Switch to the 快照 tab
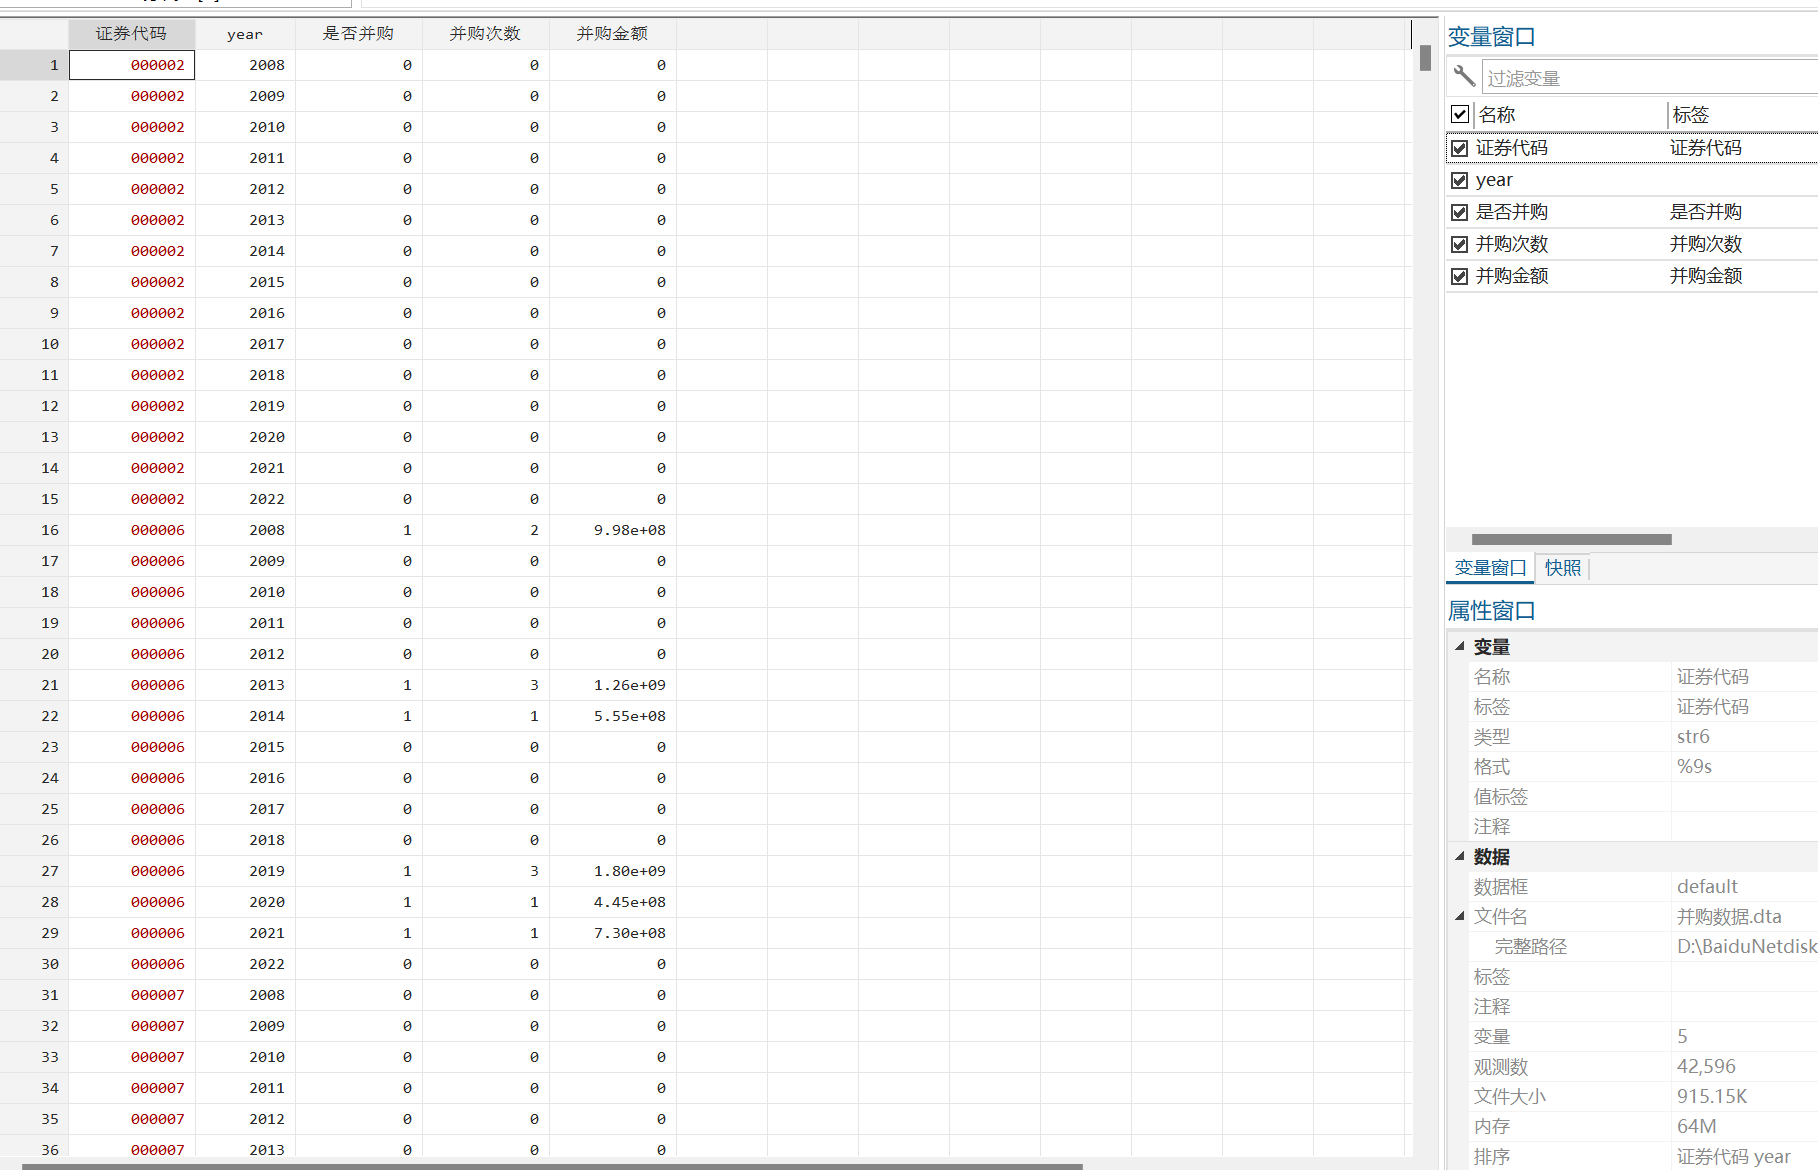Image resolution: width=1818 pixels, height=1170 pixels. point(1563,568)
